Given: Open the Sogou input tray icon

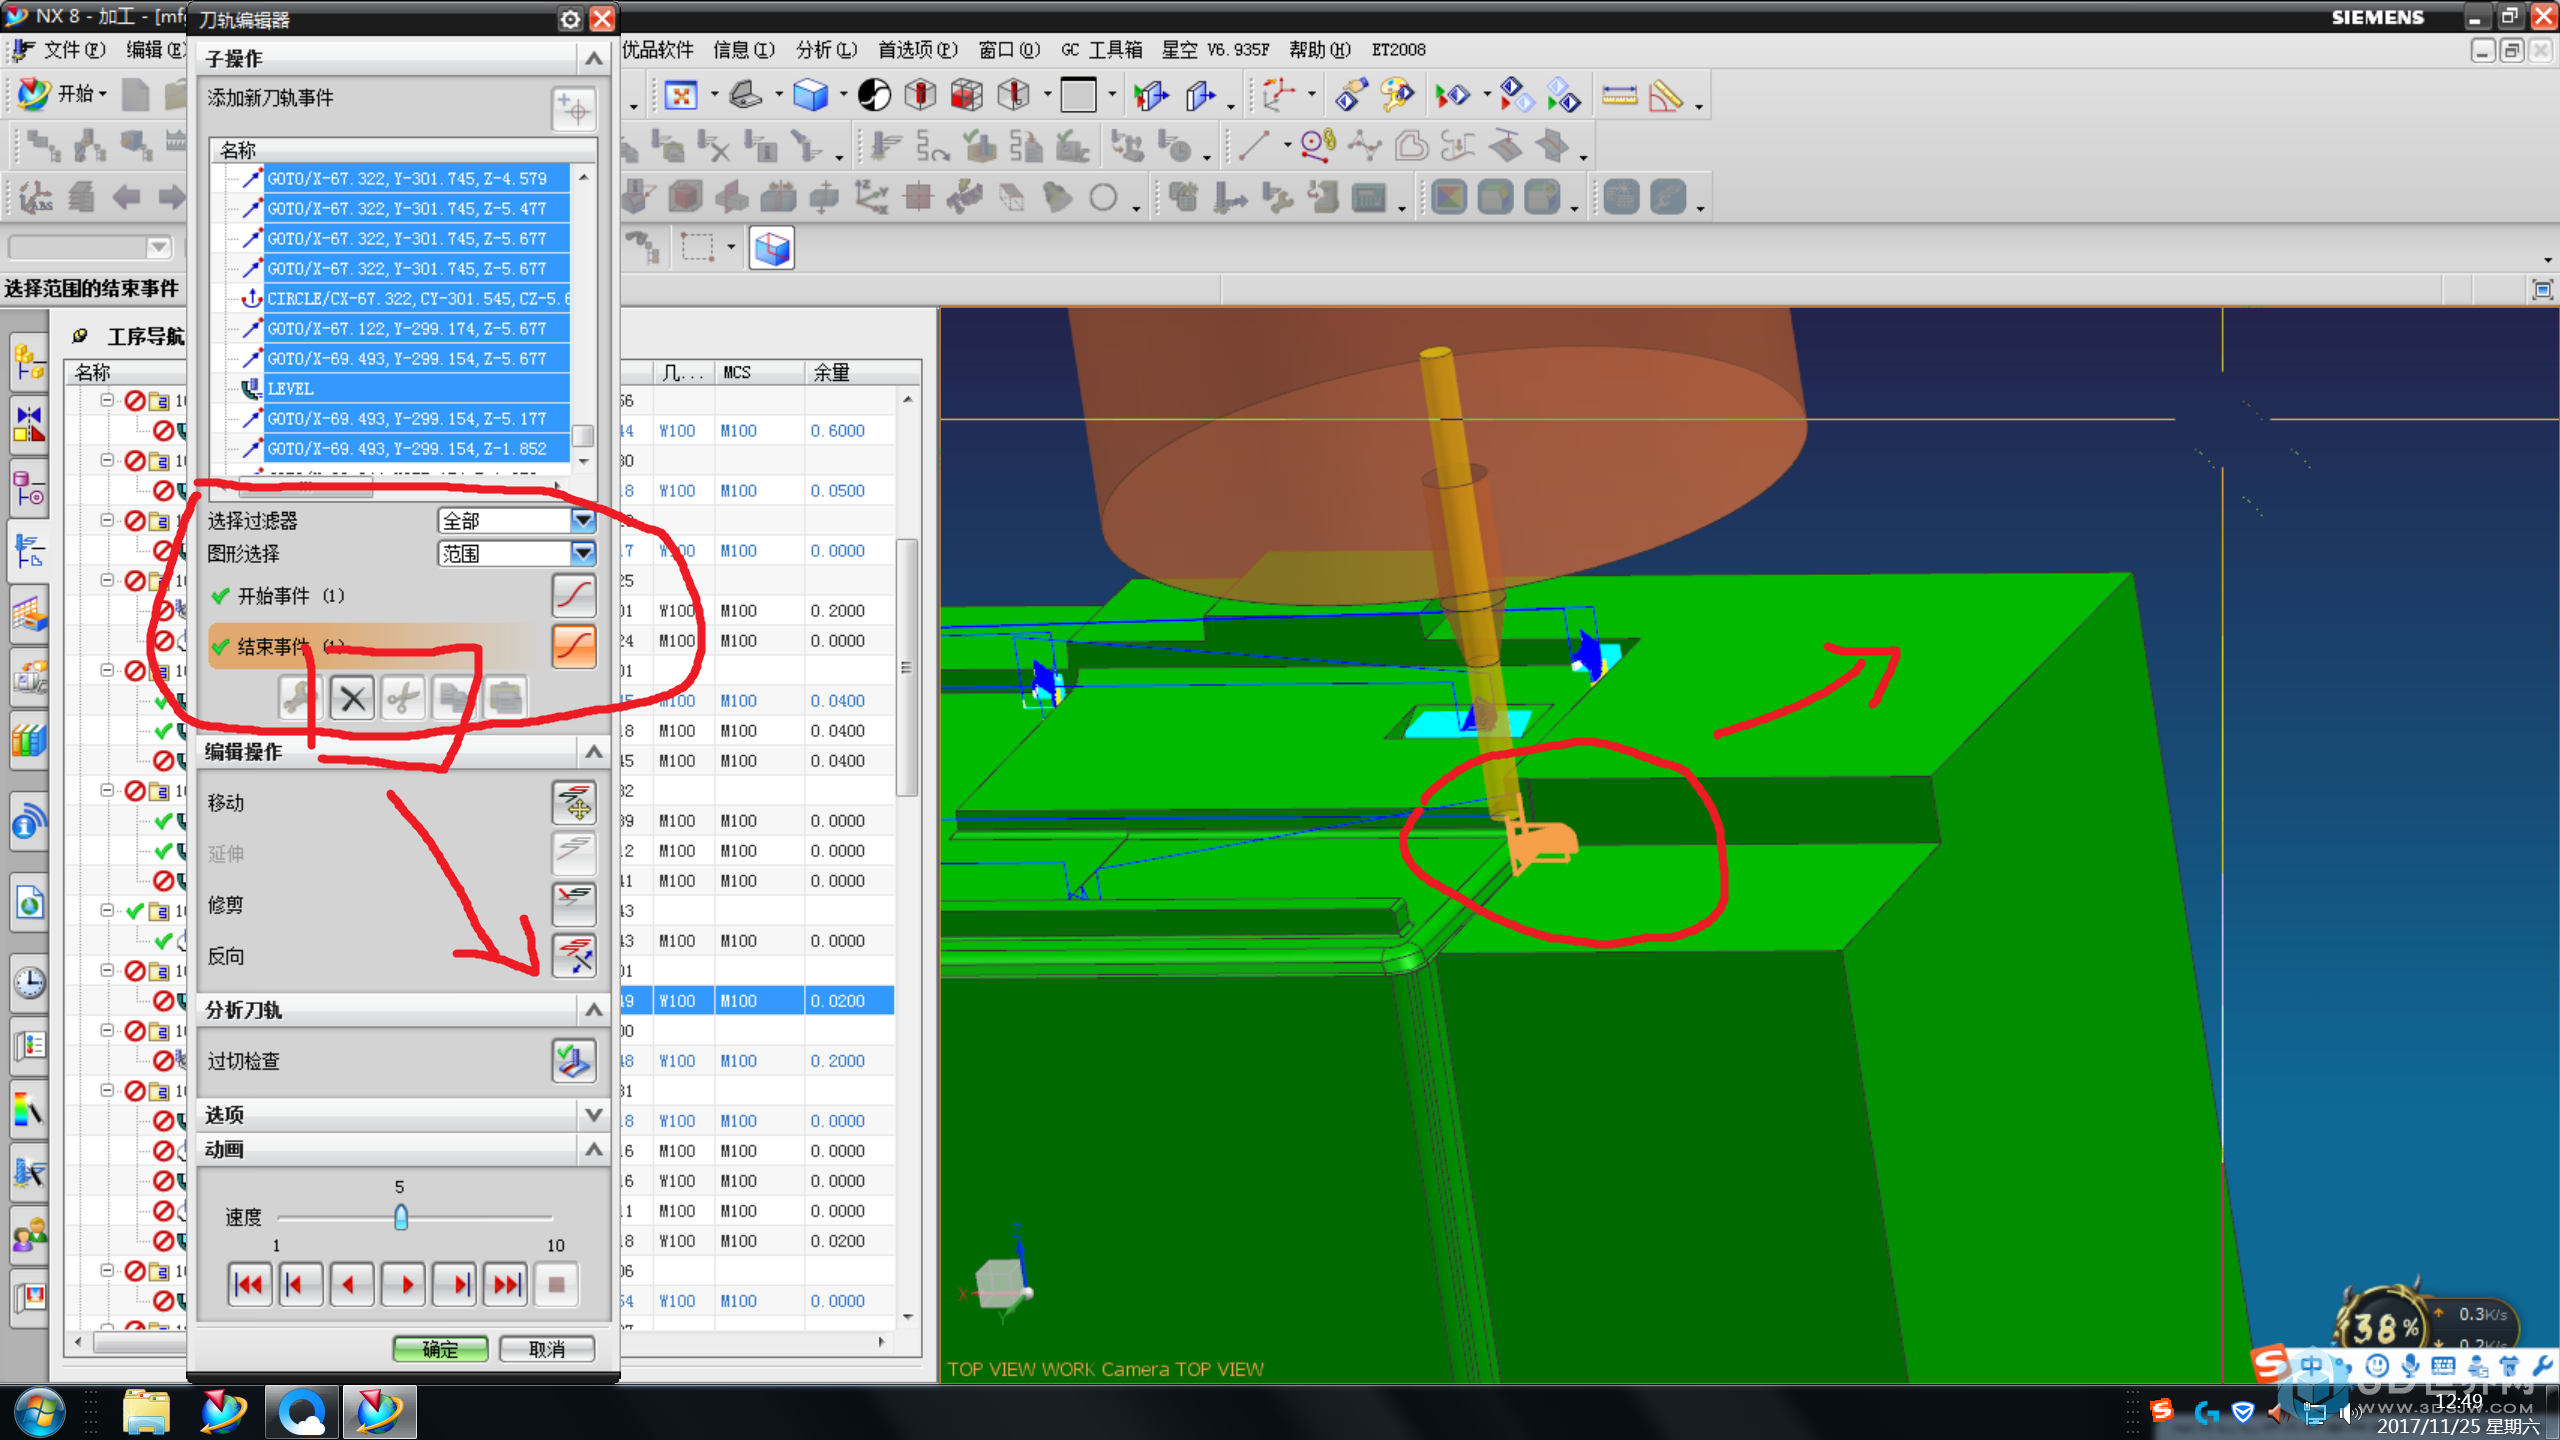Looking at the screenshot, I should click(2162, 1411).
